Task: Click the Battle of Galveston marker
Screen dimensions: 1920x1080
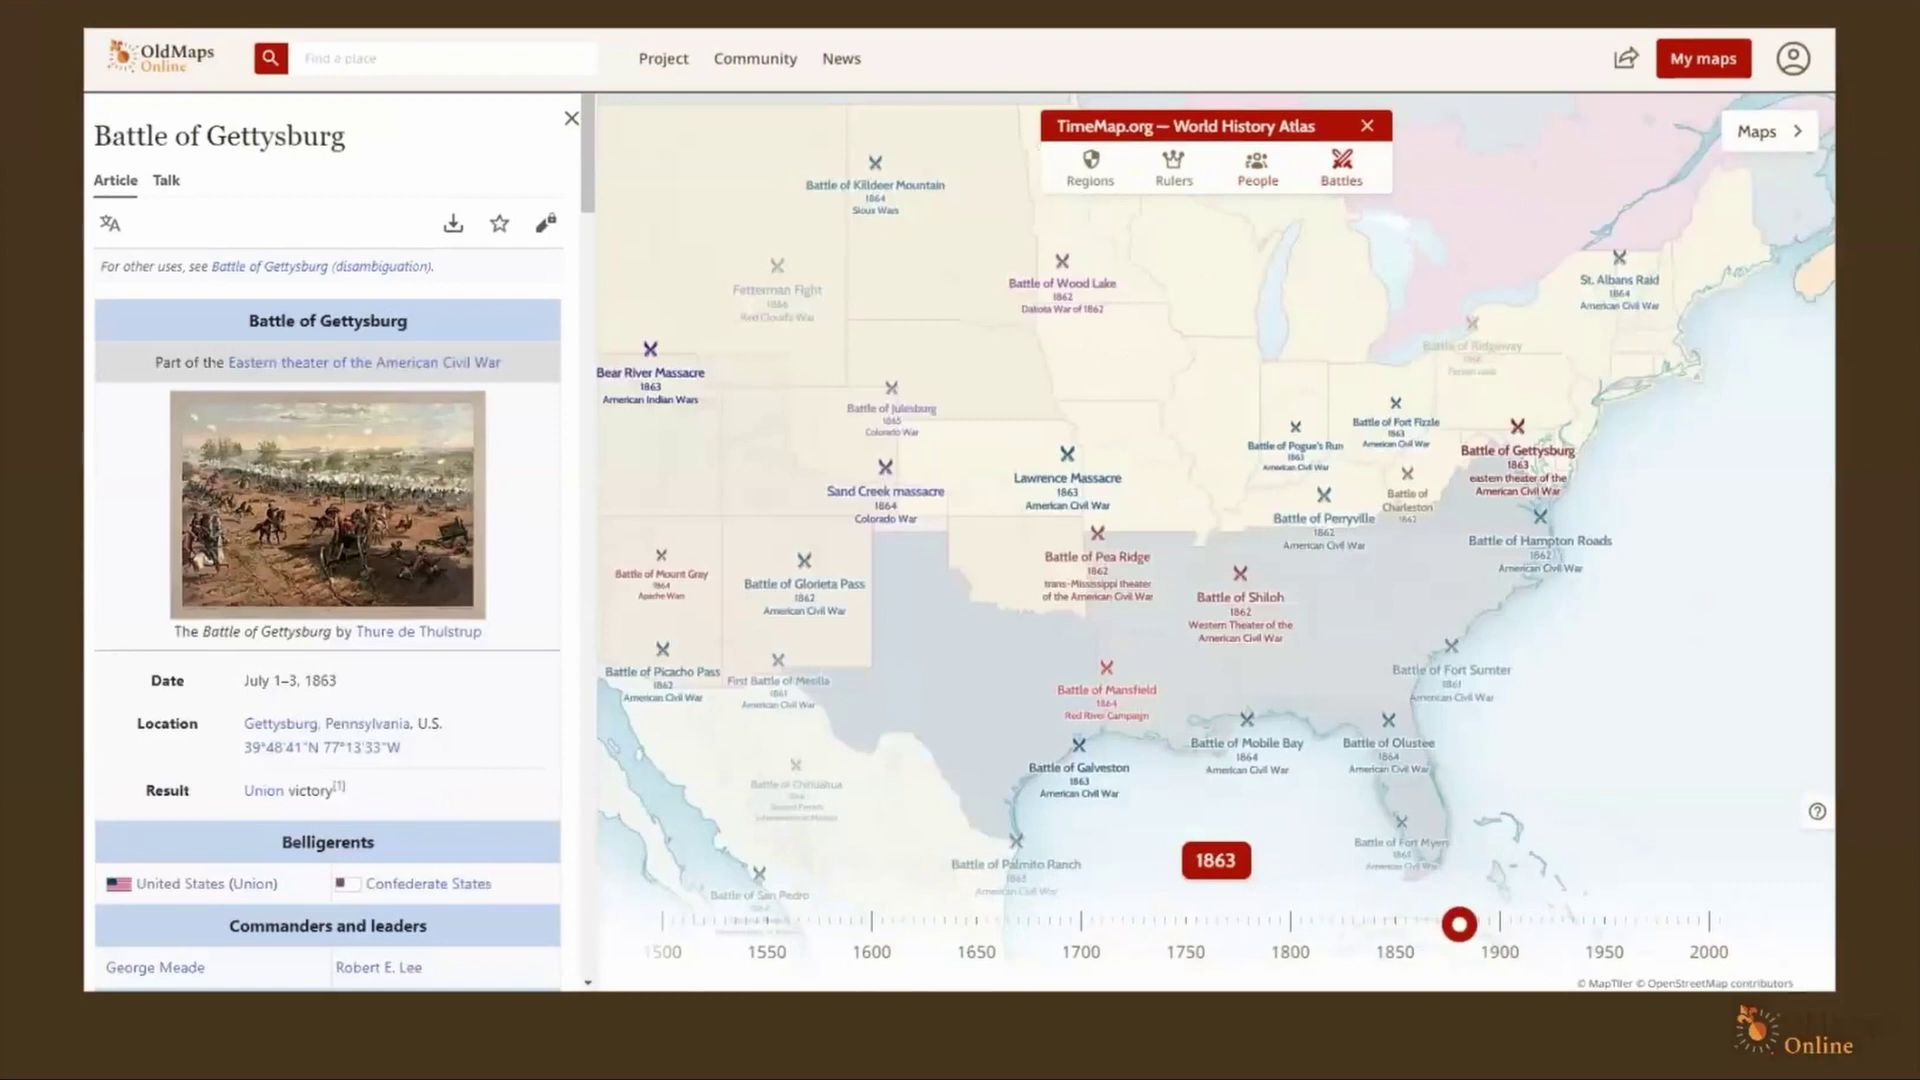Action: coord(1078,745)
